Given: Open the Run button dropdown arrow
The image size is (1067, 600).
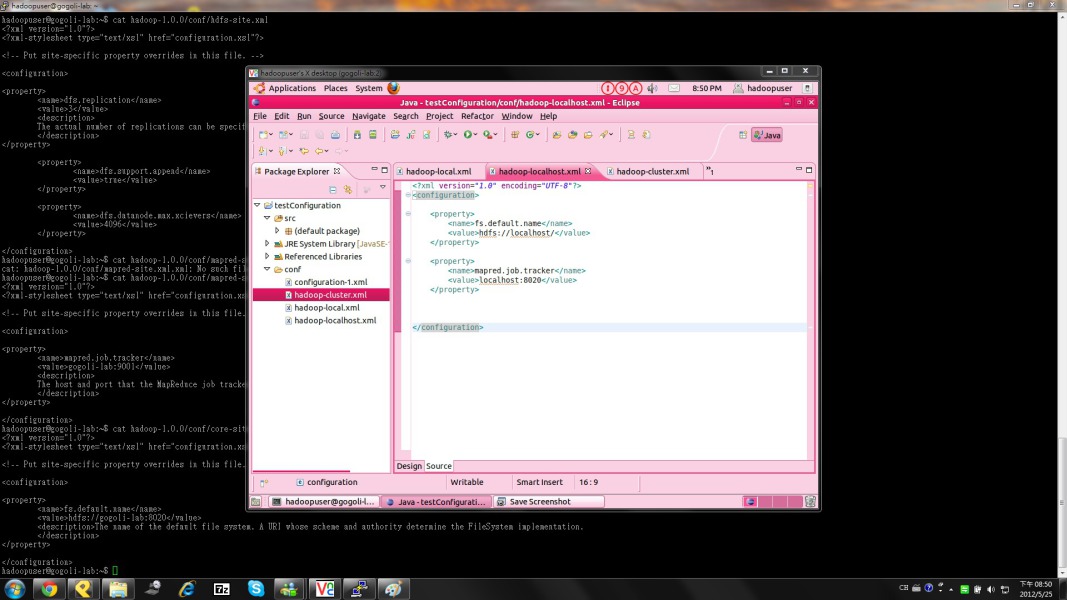Looking at the screenshot, I should [x=475, y=135].
